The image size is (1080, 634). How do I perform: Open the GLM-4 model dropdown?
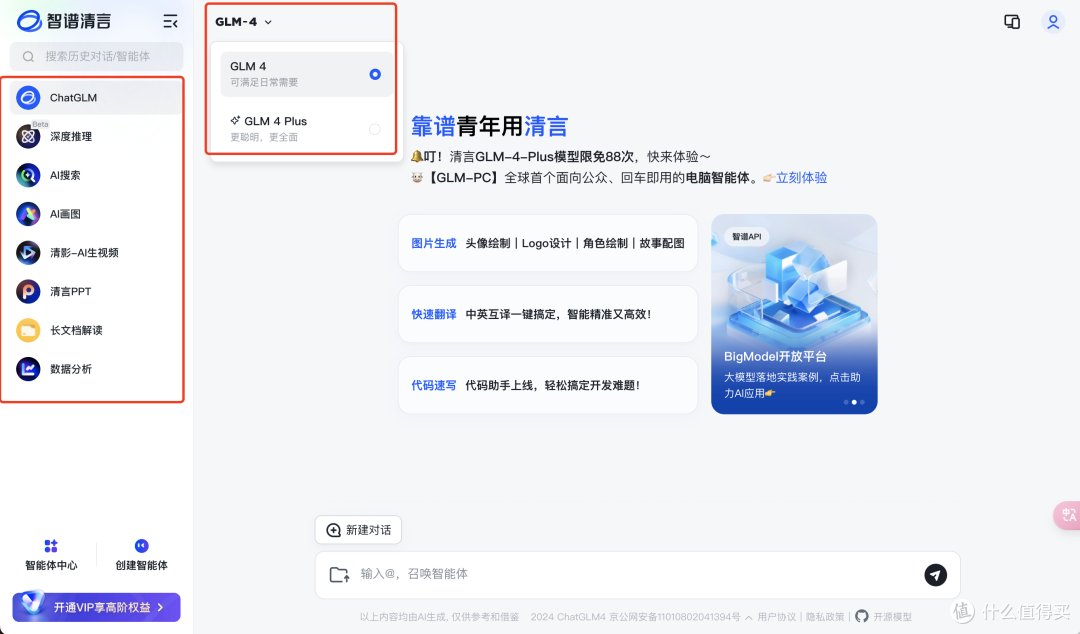tap(244, 22)
